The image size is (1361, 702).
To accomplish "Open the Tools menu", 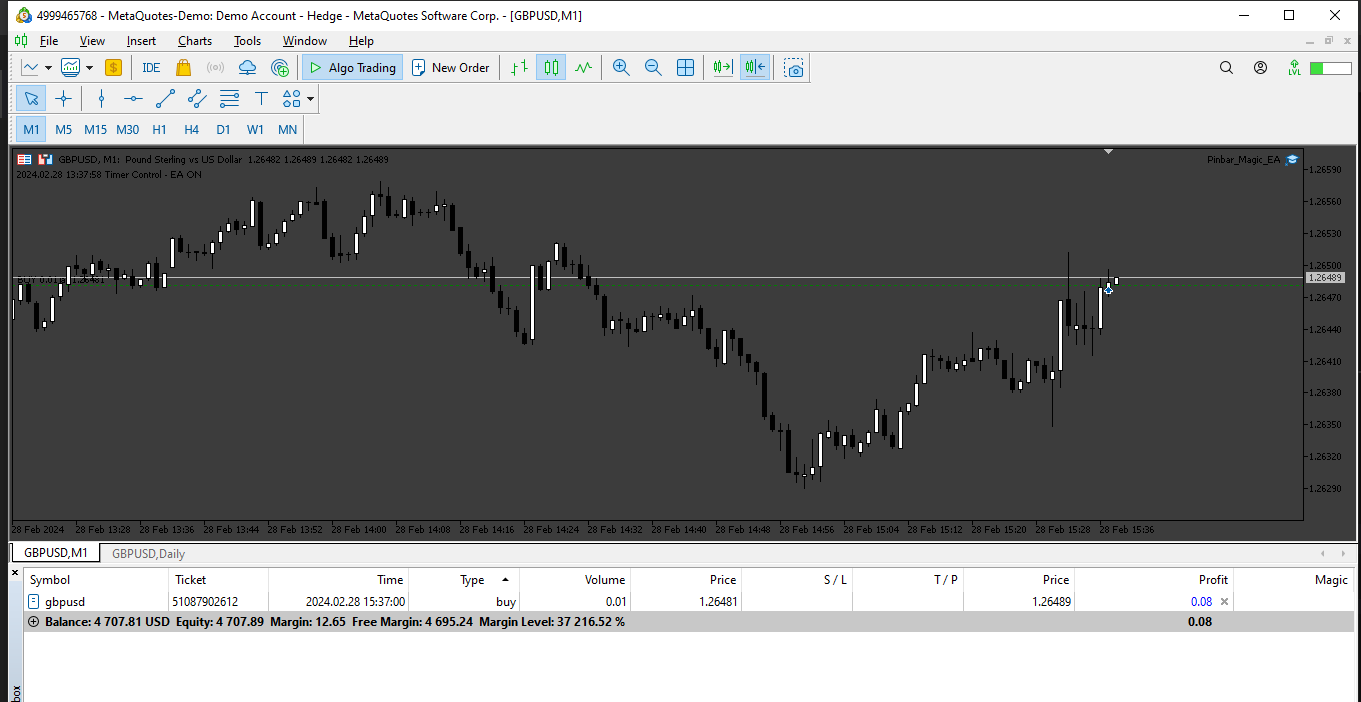I will (247, 41).
